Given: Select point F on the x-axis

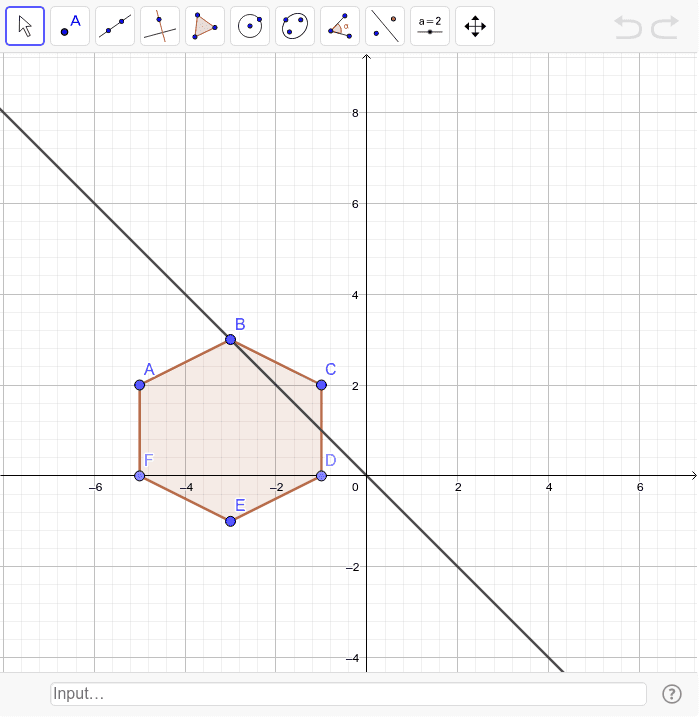Looking at the screenshot, I should click(x=140, y=476).
